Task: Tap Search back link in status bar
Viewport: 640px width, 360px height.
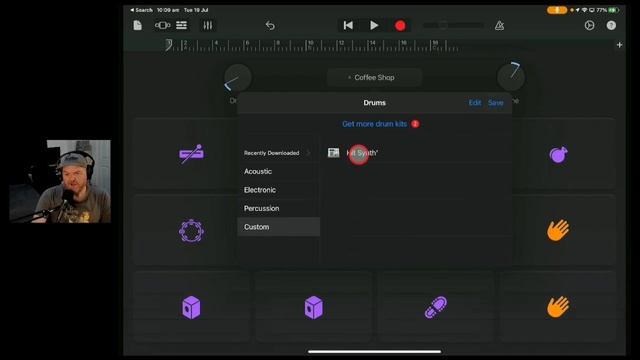Action: [141, 10]
